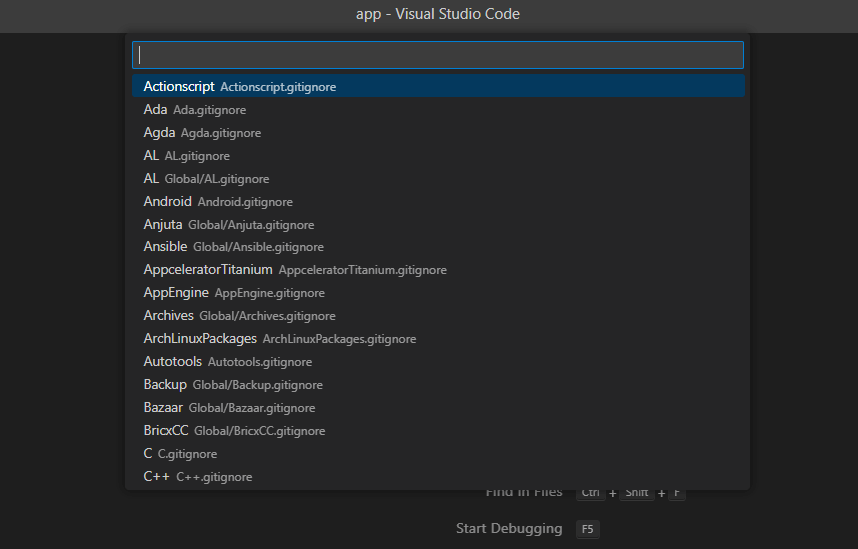Pick the Agda gitignore template
858x549 pixels.
coord(202,133)
